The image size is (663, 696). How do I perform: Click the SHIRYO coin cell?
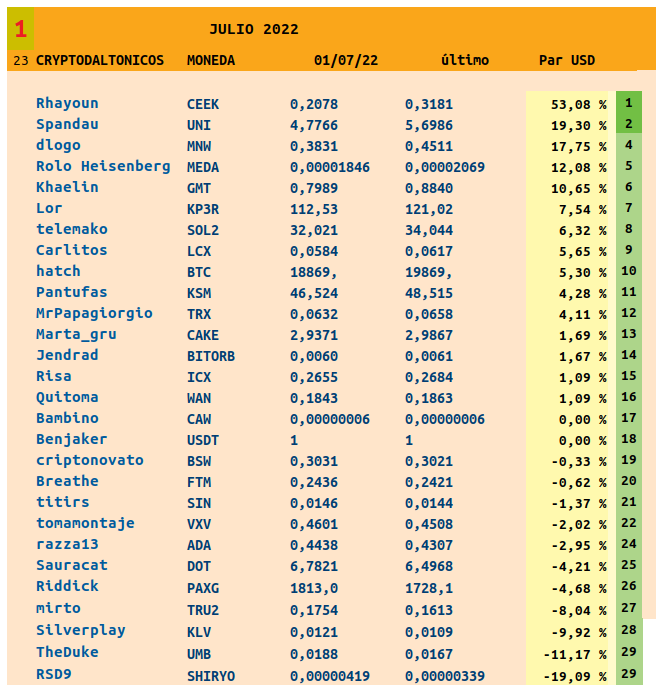coord(211,676)
